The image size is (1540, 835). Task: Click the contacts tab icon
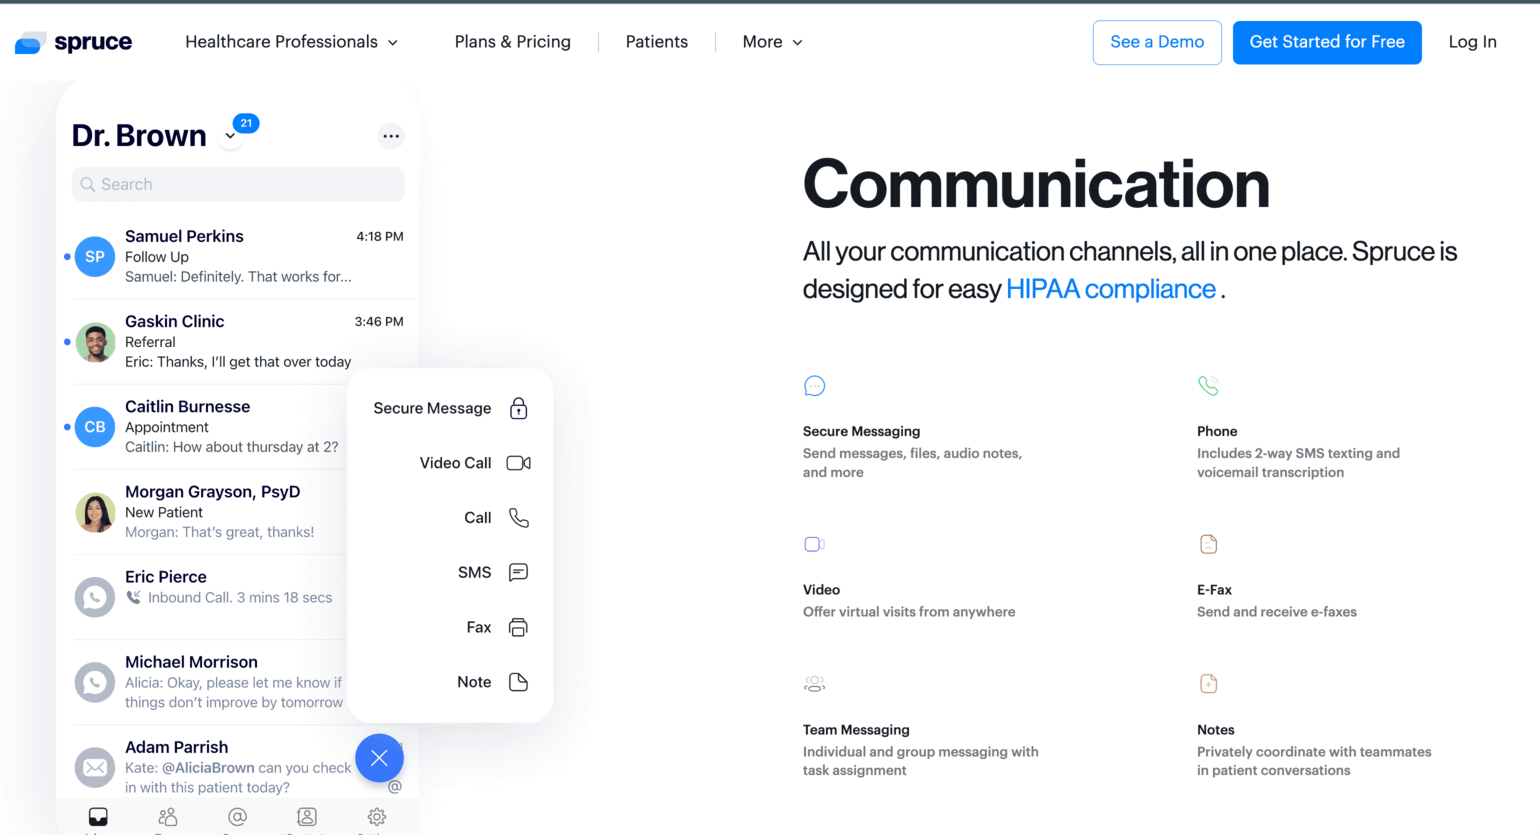click(307, 817)
